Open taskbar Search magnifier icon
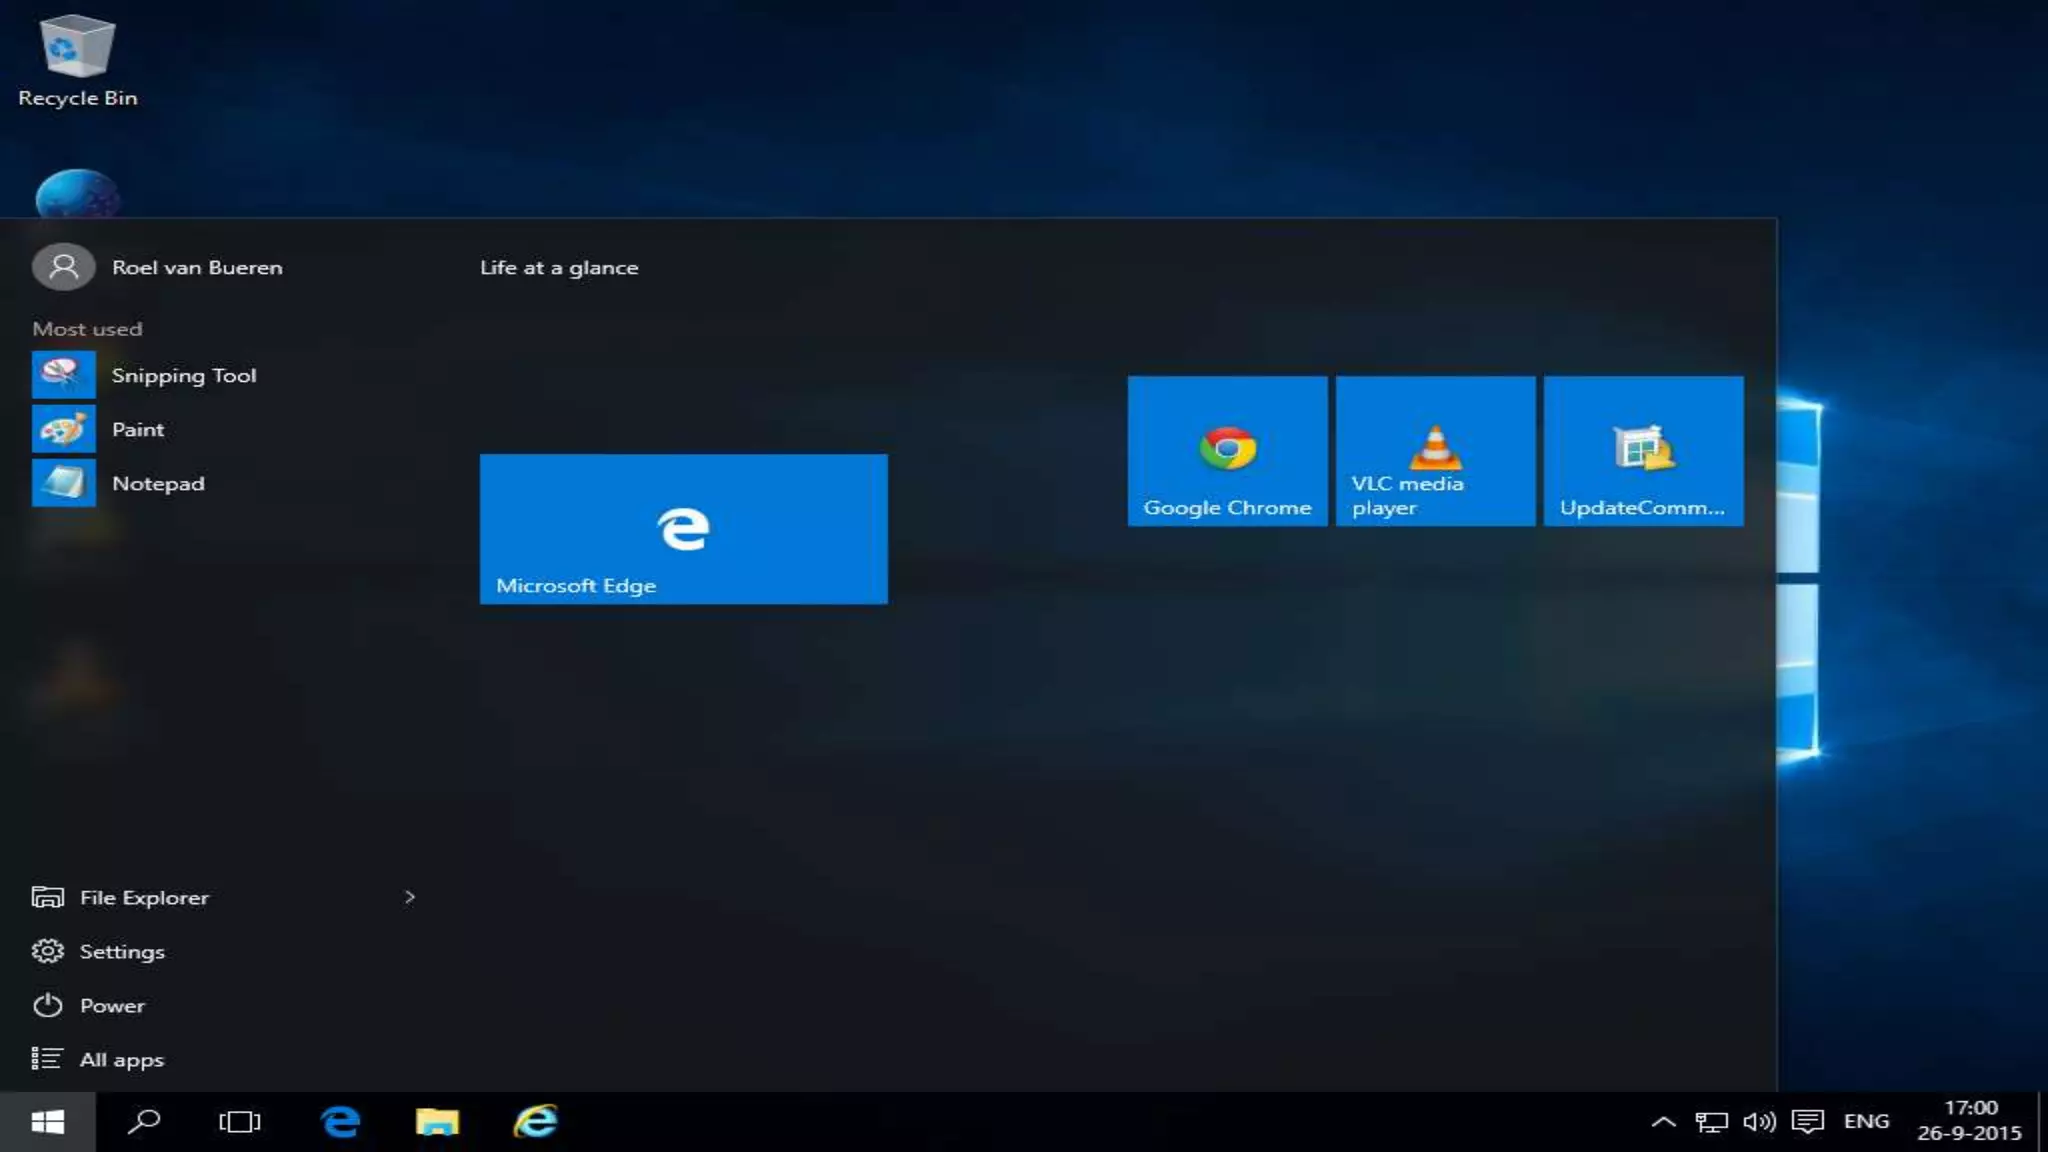This screenshot has width=2048, height=1152. [144, 1122]
